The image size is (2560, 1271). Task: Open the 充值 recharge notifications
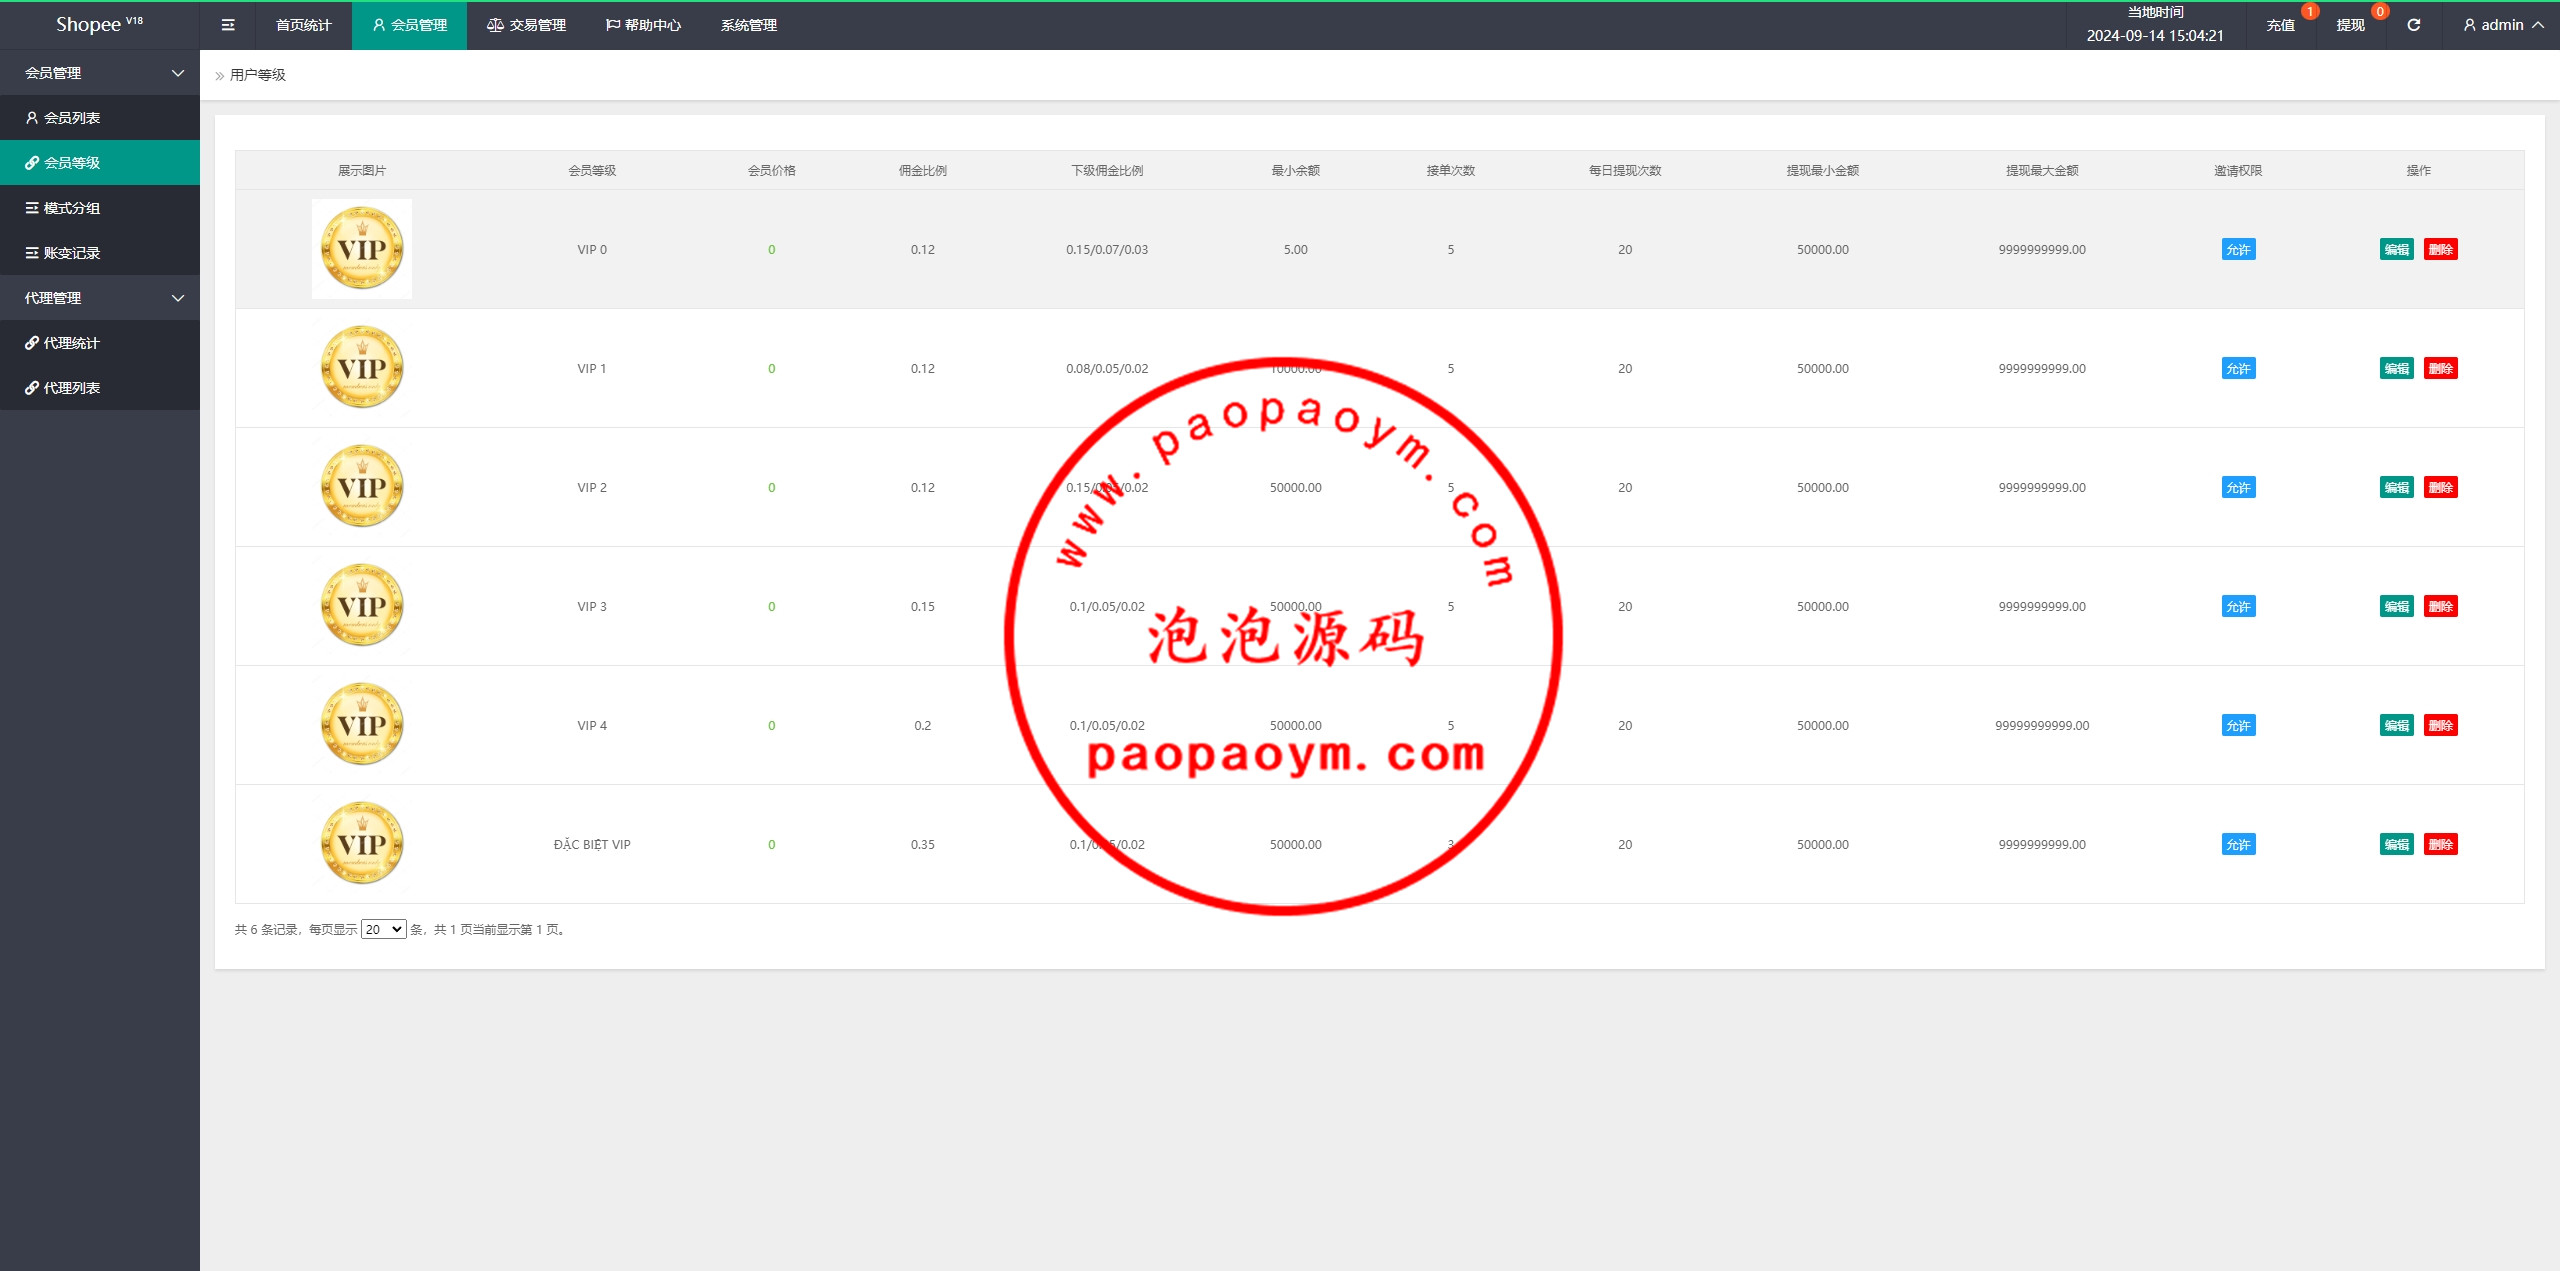coord(2280,25)
